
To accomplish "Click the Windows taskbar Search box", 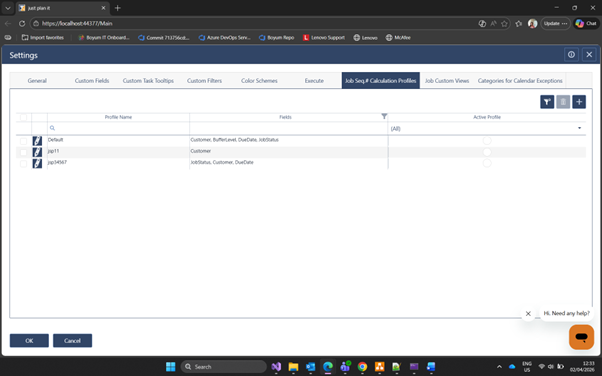I will [x=223, y=366].
